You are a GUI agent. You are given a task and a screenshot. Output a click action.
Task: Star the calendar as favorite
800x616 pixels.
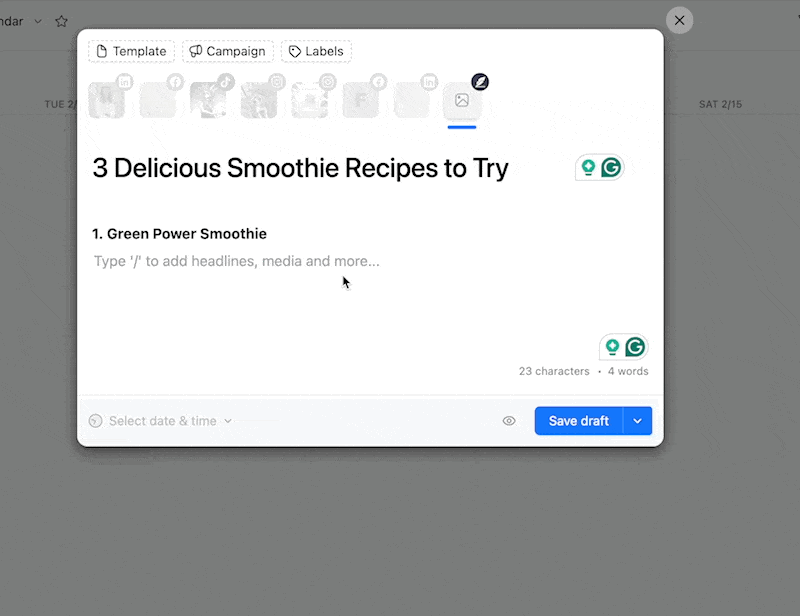(61, 21)
